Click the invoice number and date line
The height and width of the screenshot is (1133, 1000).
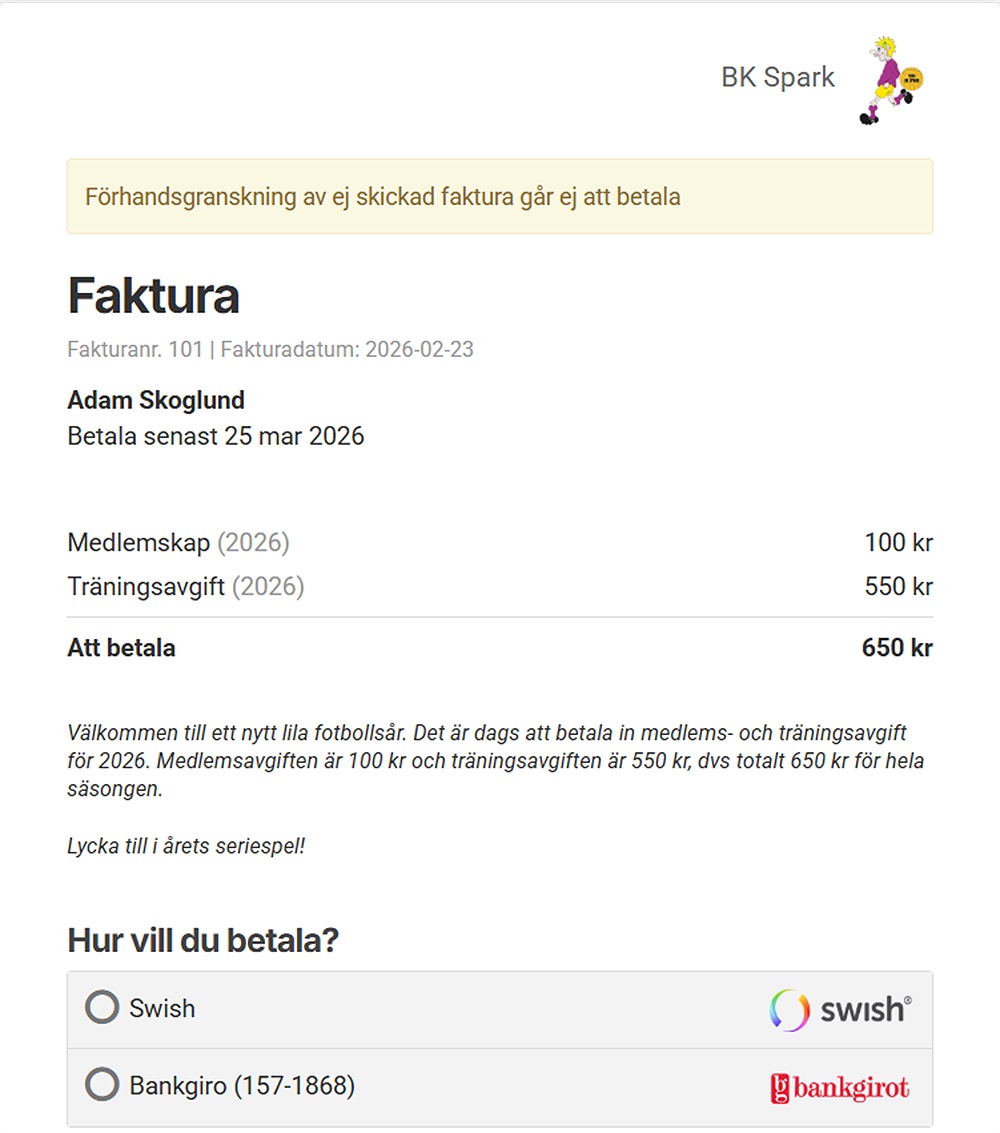pos(270,350)
